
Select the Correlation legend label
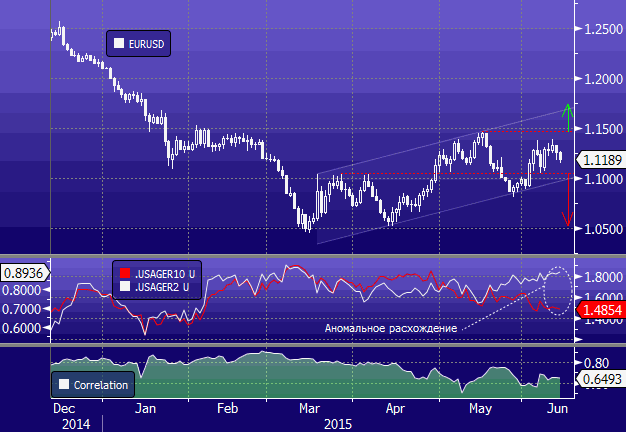[102, 383]
